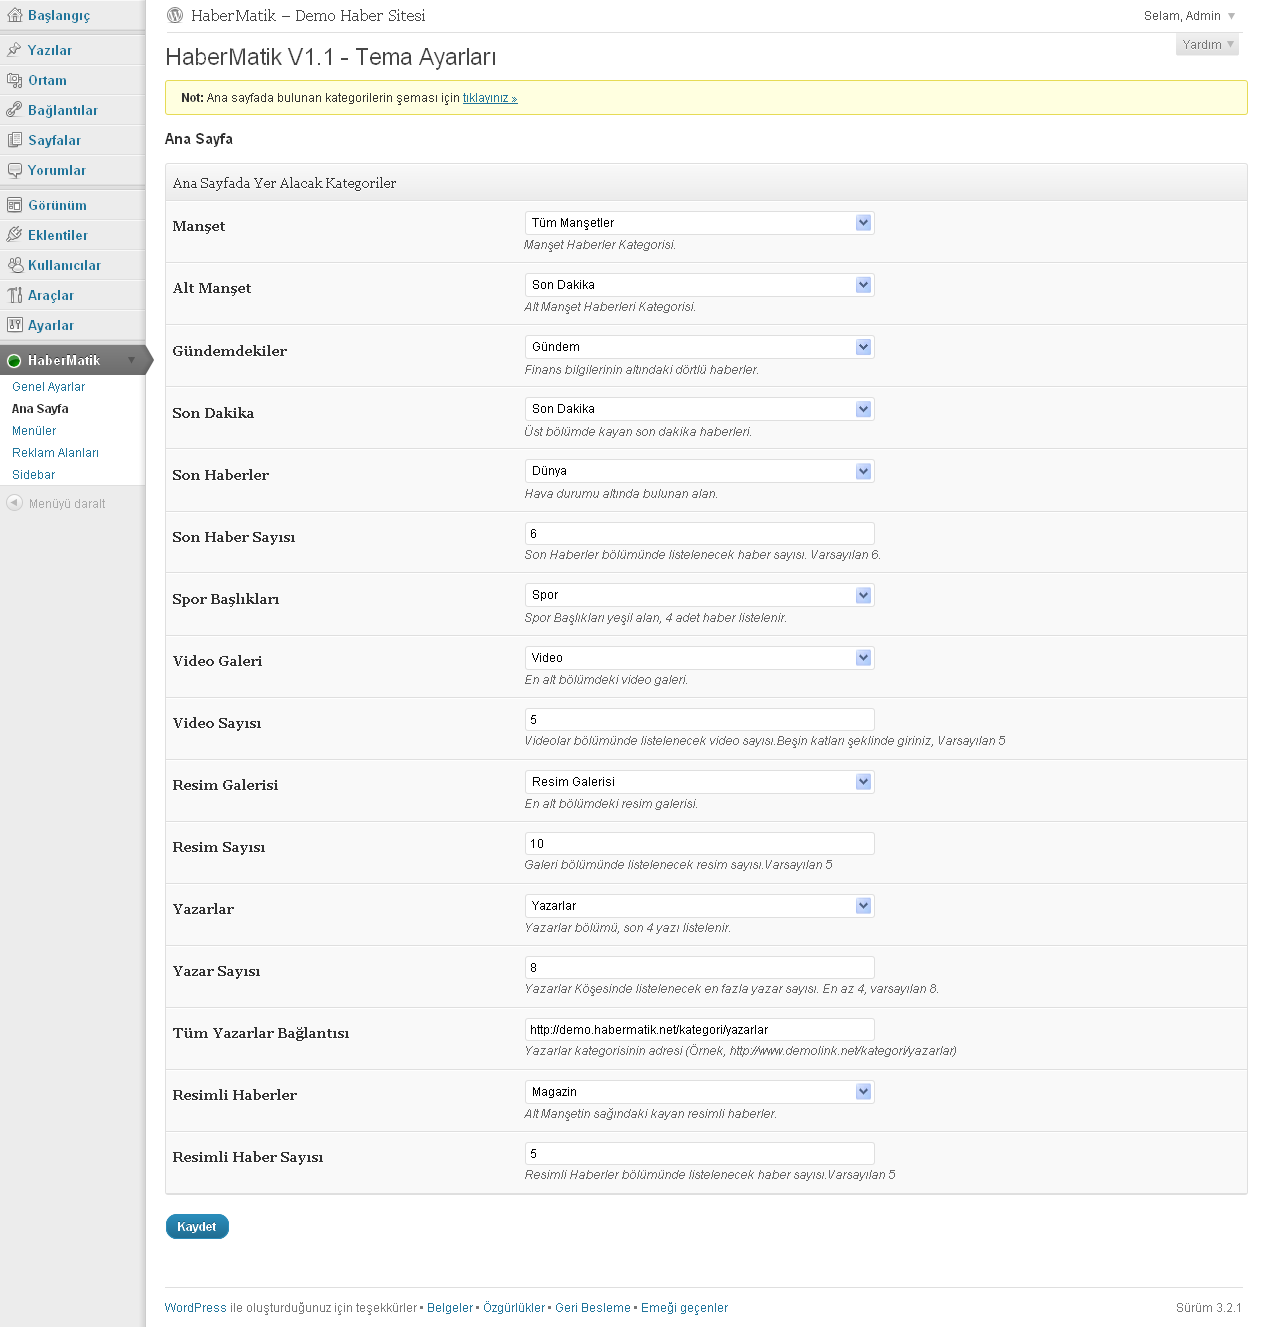Click the WordPress logo in header
The image size is (1263, 1327).
[175, 15]
